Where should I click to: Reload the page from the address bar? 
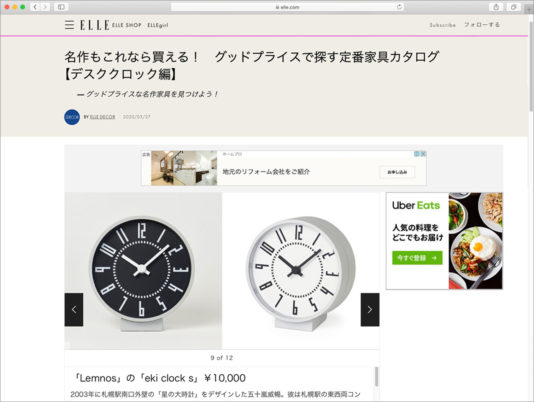tap(399, 6)
